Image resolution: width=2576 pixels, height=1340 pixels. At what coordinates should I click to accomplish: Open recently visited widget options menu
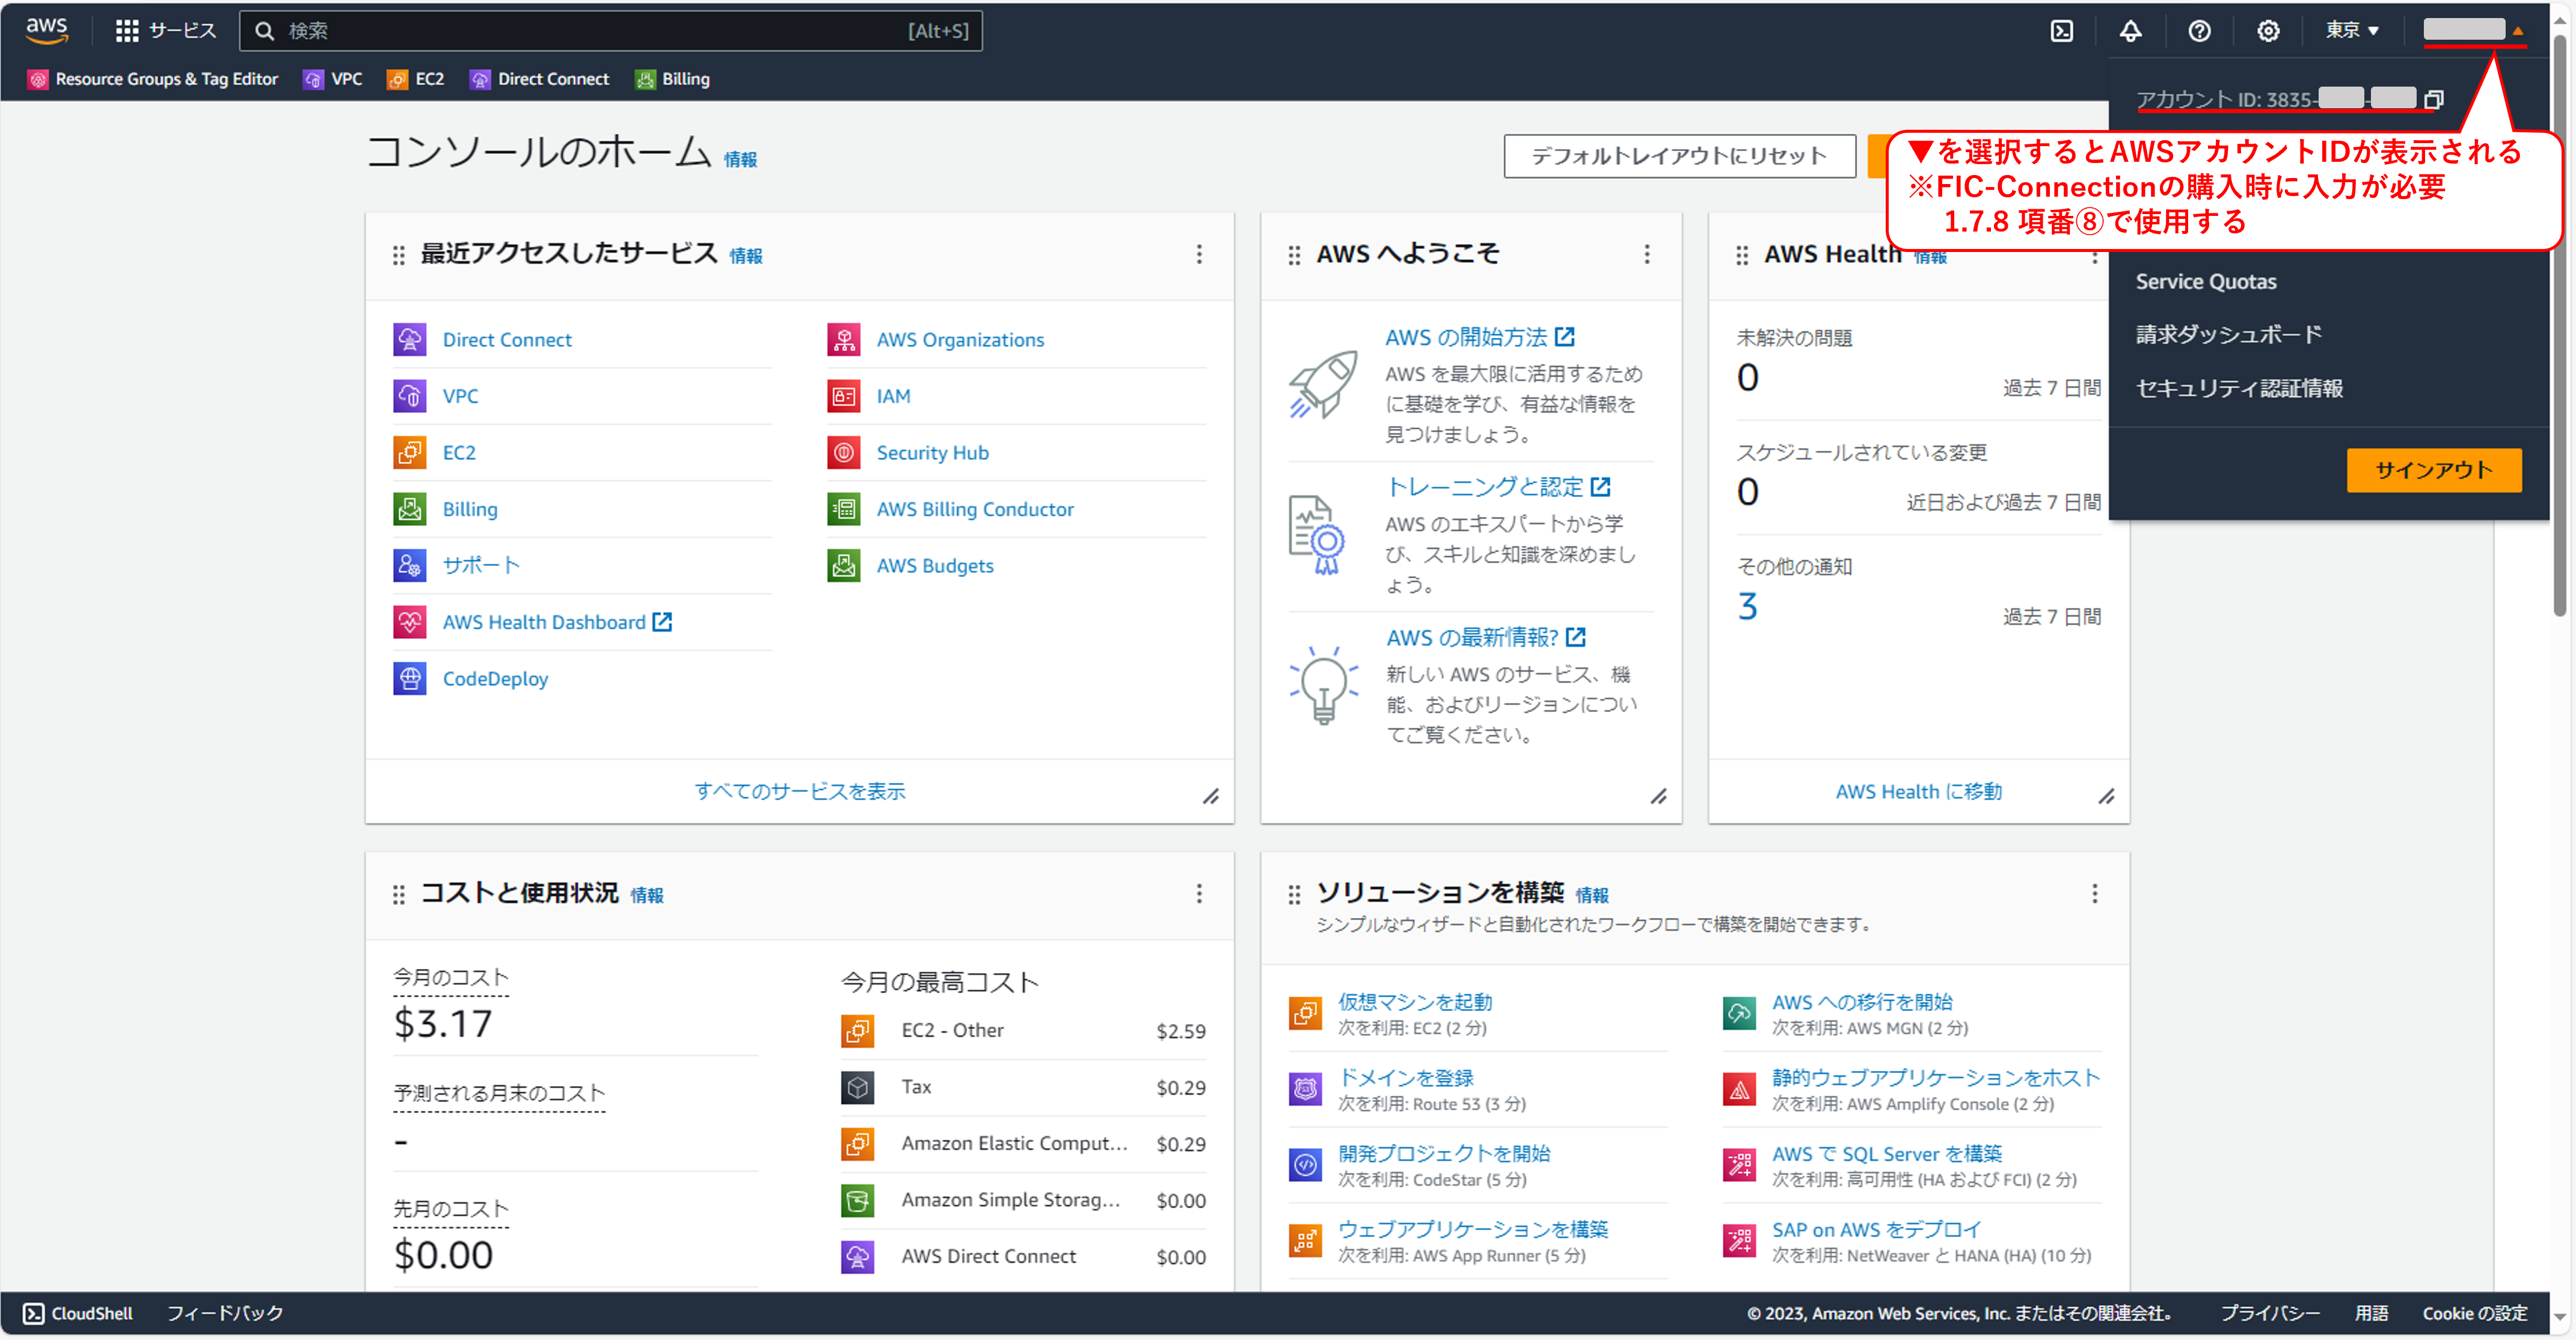coord(1199,255)
